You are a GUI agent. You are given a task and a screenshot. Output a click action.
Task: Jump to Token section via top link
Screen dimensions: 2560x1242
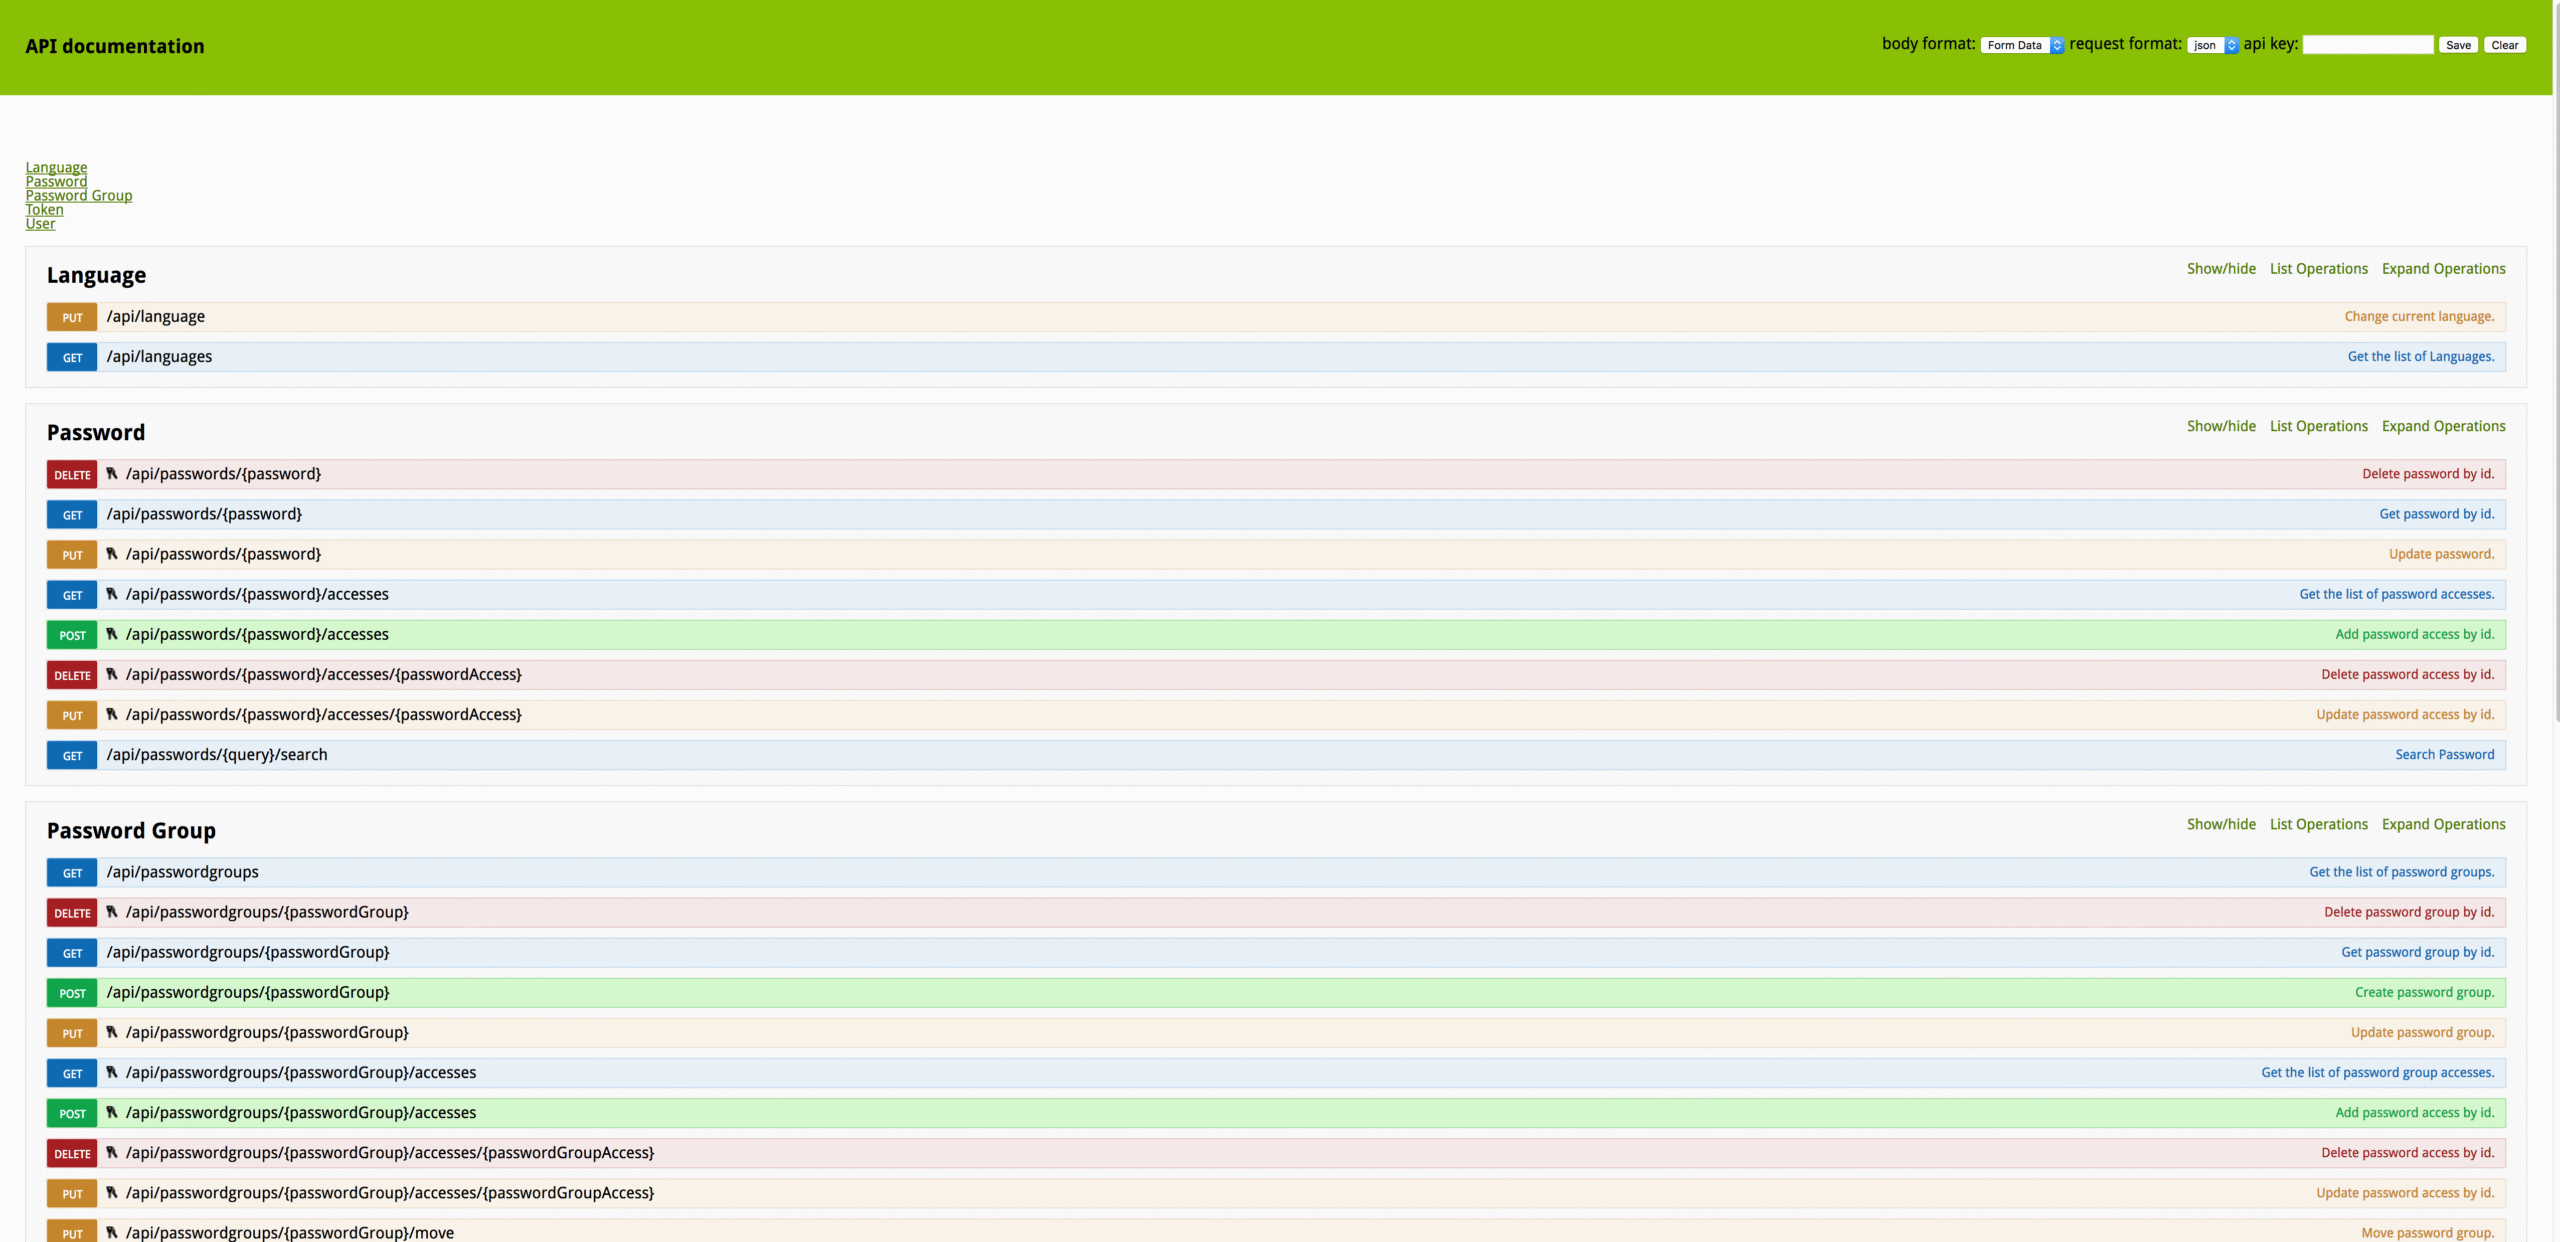coord(44,210)
